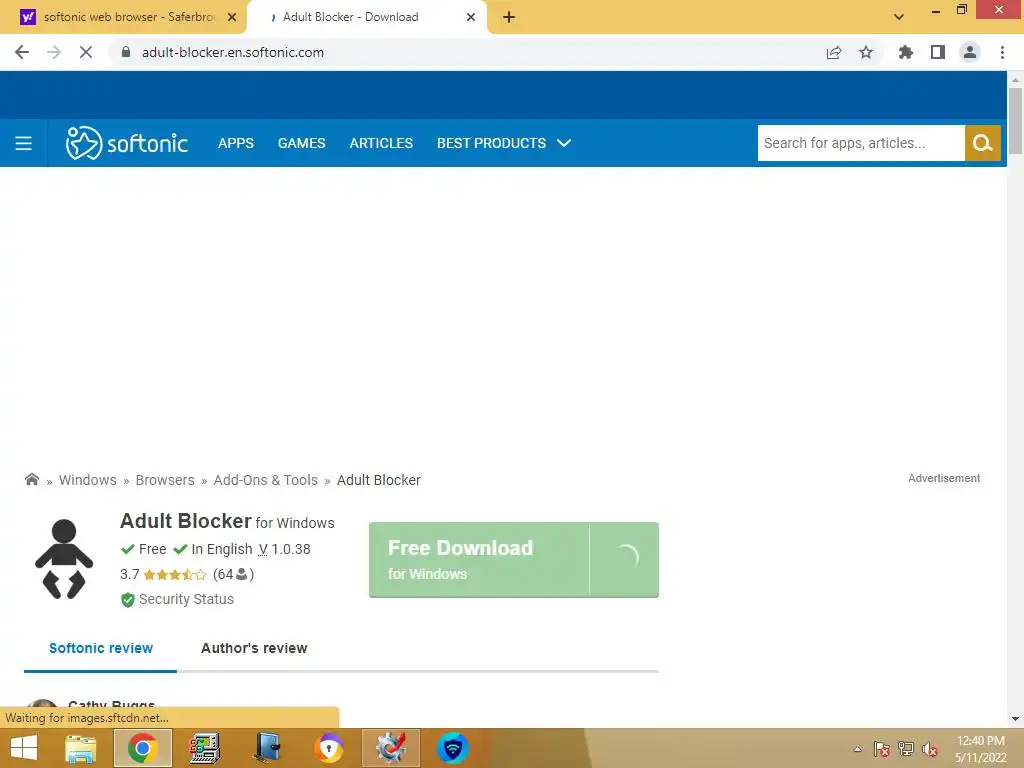Open the blue Wi-Fi shield taskbar app
1024x768 pixels.
pyautogui.click(x=453, y=748)
